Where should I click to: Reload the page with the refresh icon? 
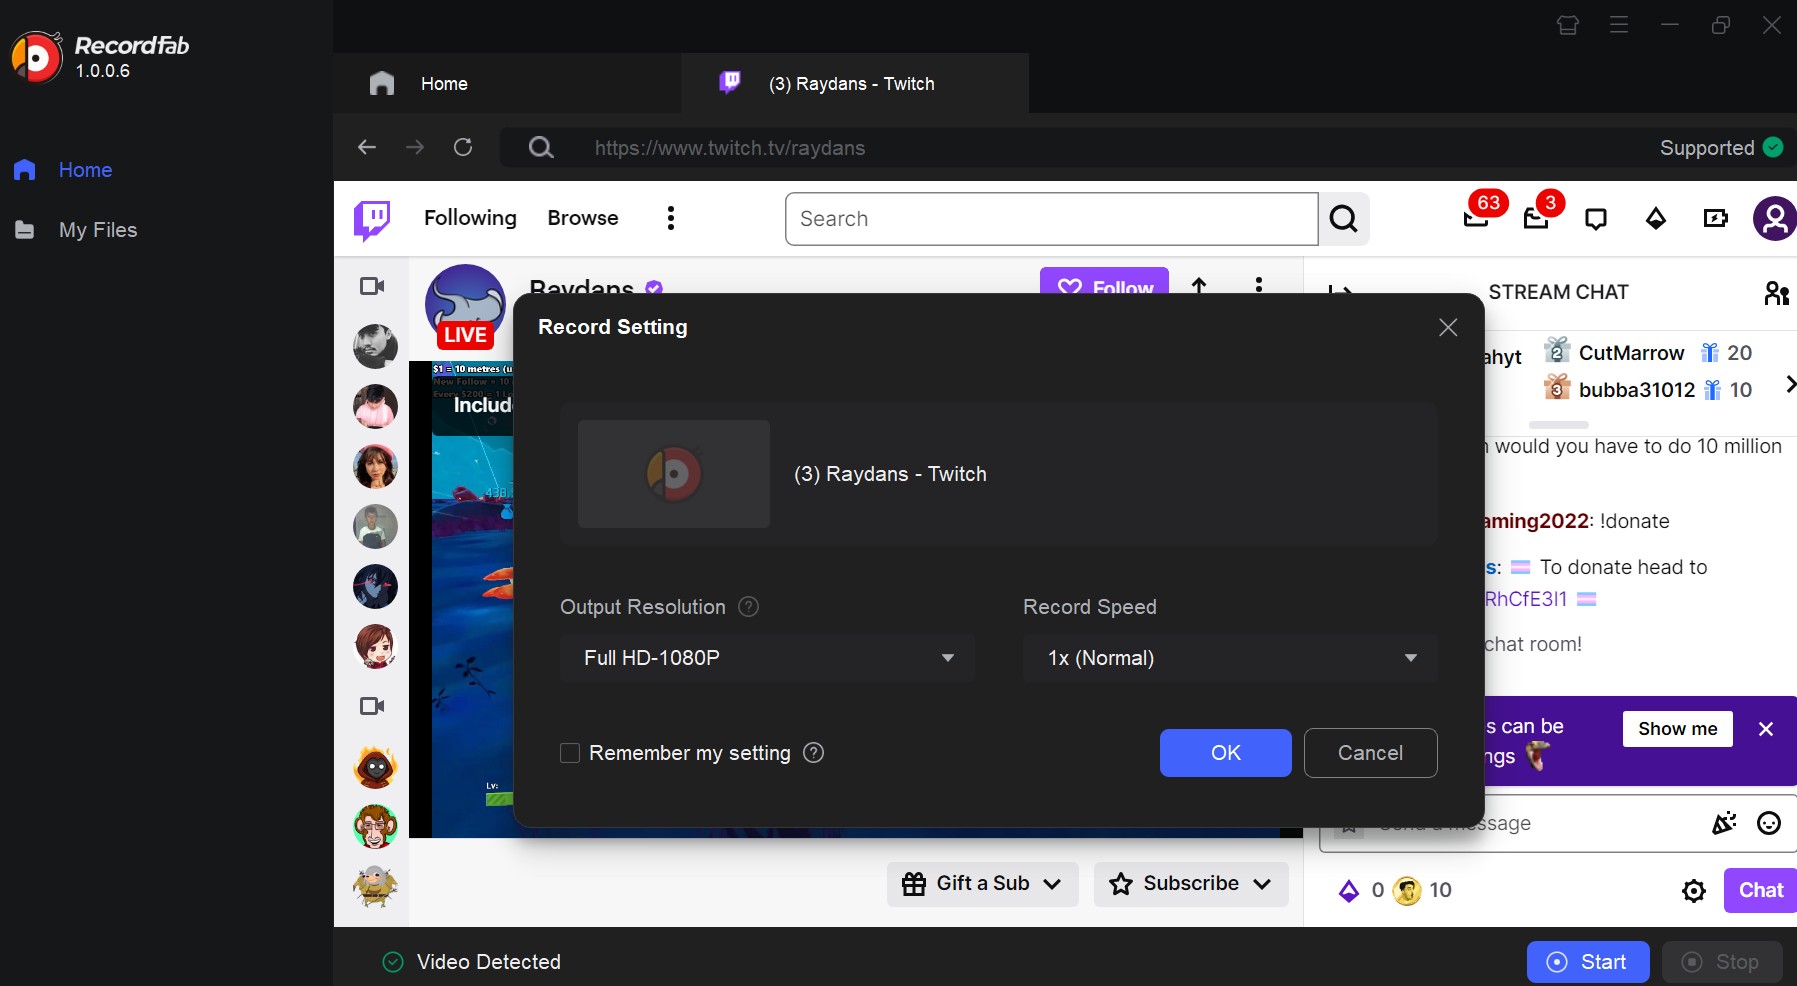463,148
